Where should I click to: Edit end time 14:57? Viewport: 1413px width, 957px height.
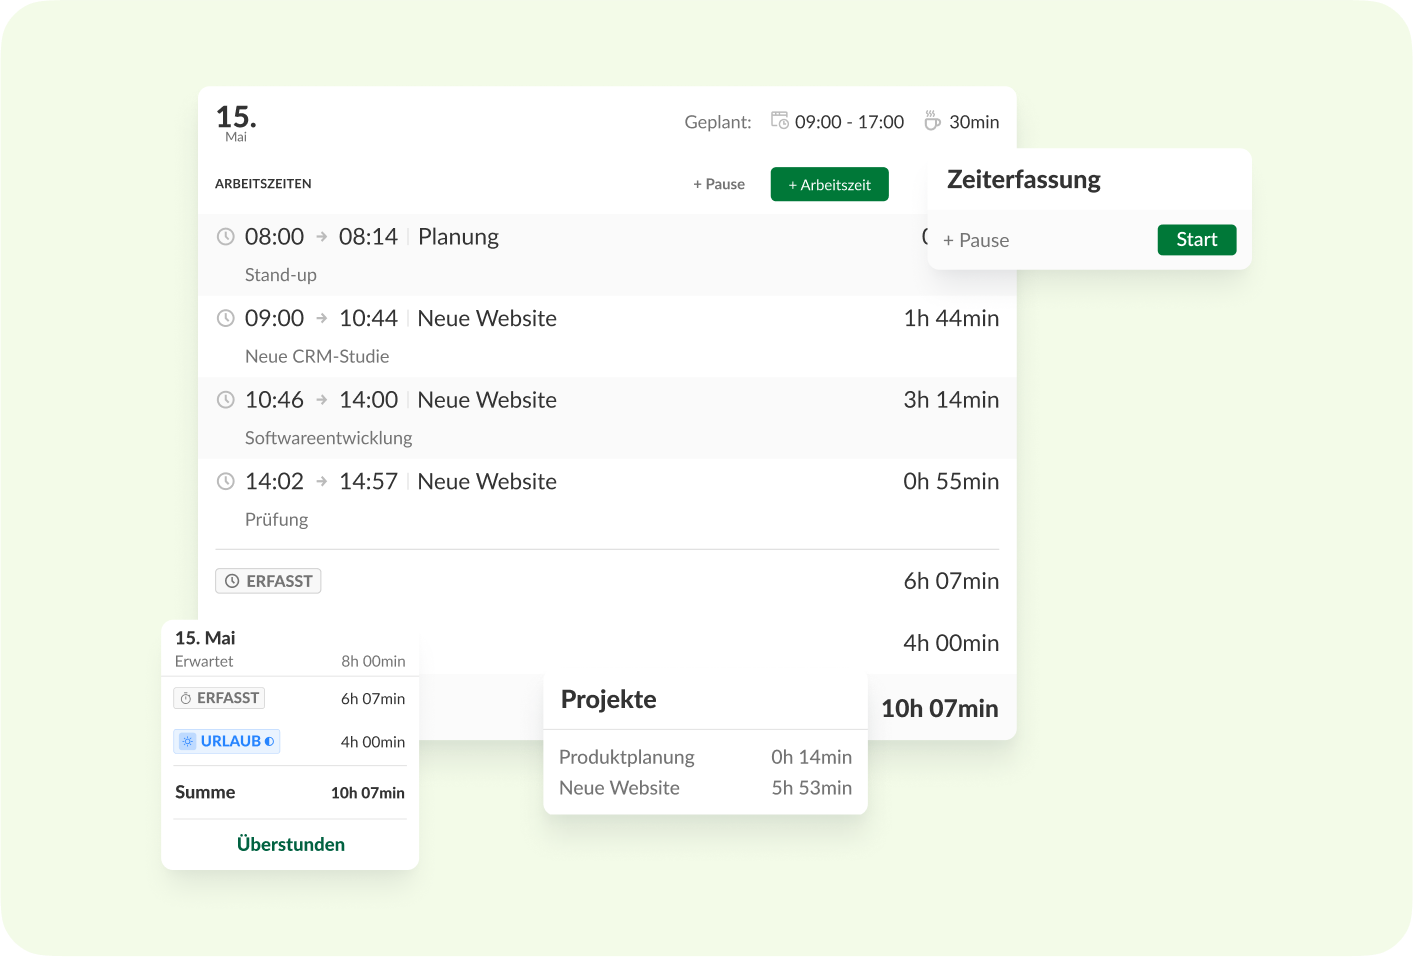[368, 481]
